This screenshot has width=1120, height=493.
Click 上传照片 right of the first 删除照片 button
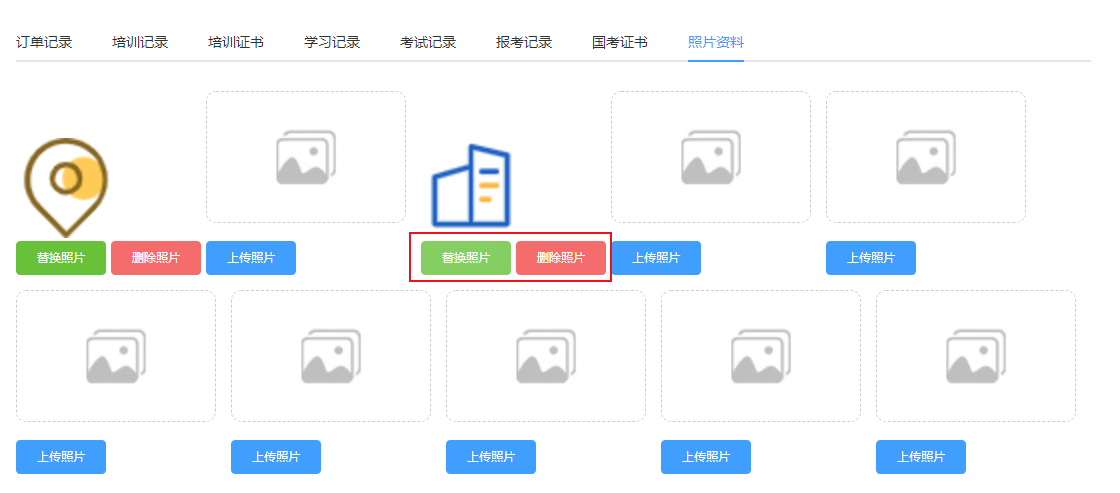pyautogui.click(x=251, y=258)
